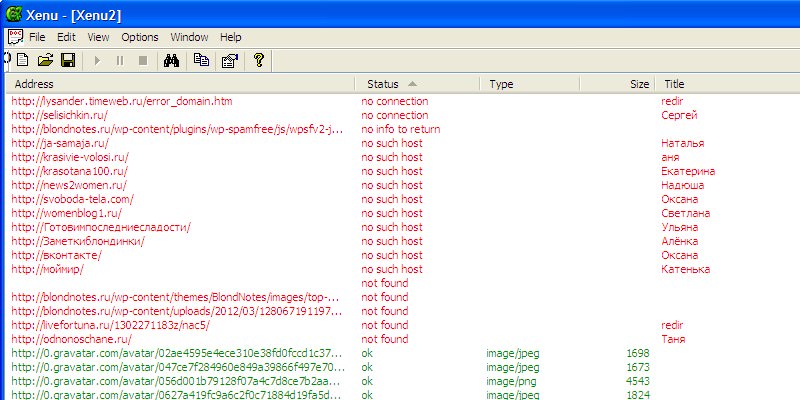Viewport: 800px width, 400px height.
Task: Click the Copy toolbar icon
Action: [x=201, y=60]
